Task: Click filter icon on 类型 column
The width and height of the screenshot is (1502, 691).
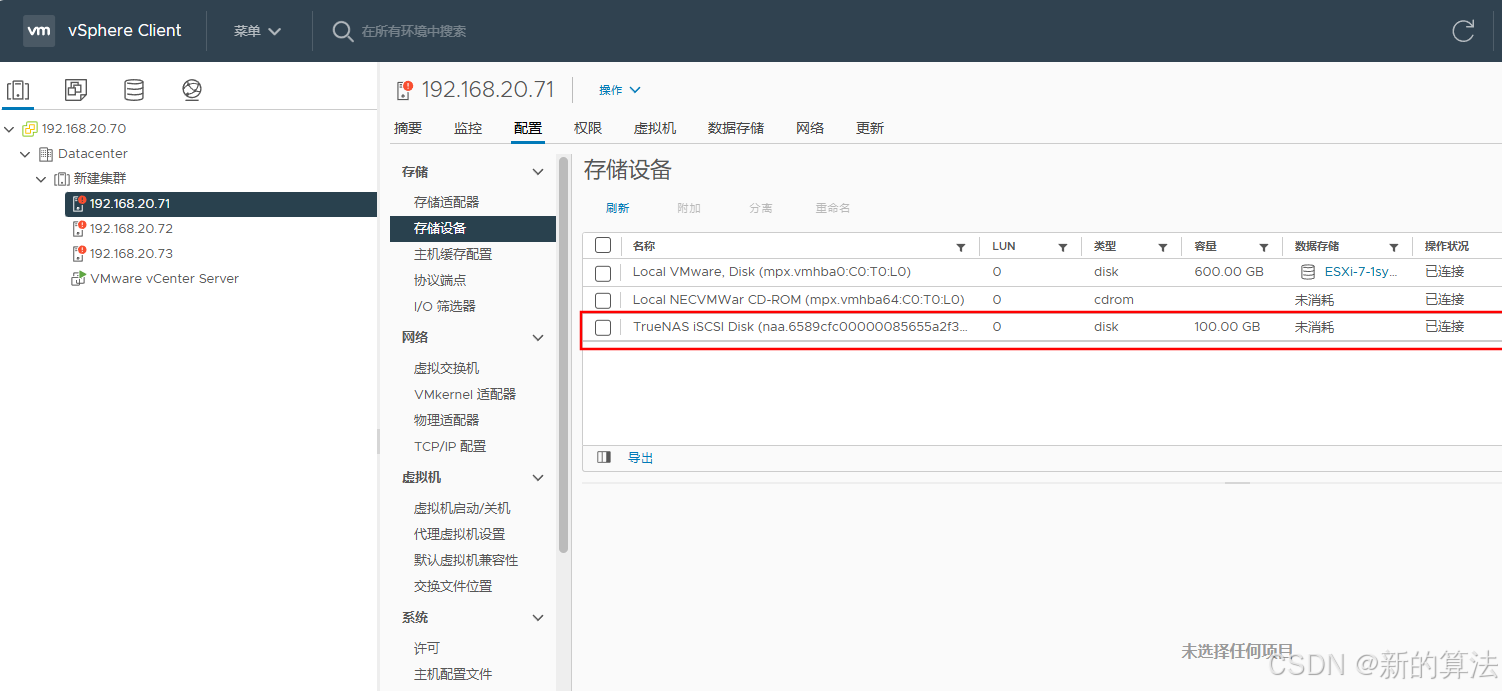Action: (x=1163, y=247)
